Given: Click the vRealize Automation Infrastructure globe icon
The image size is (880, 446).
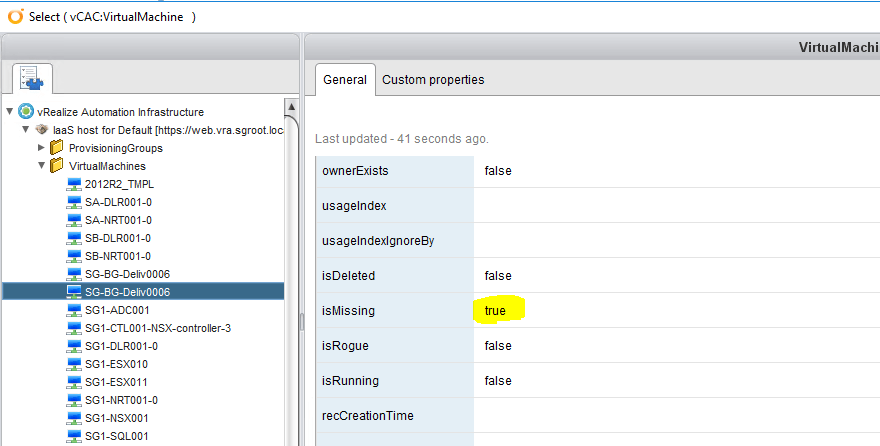Looking at the screenshot, I should 26,111.
